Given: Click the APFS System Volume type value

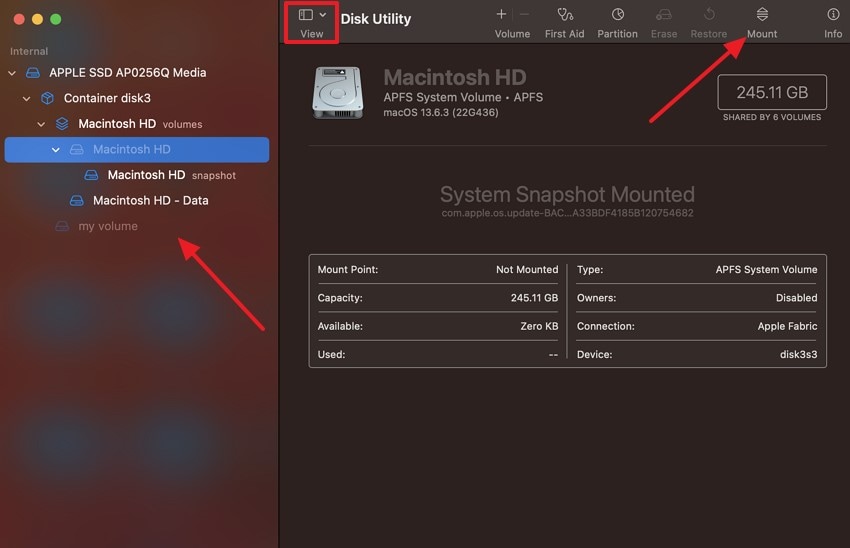Looking at the screenshot, I should pyautogui.click(x=766, y=269).
